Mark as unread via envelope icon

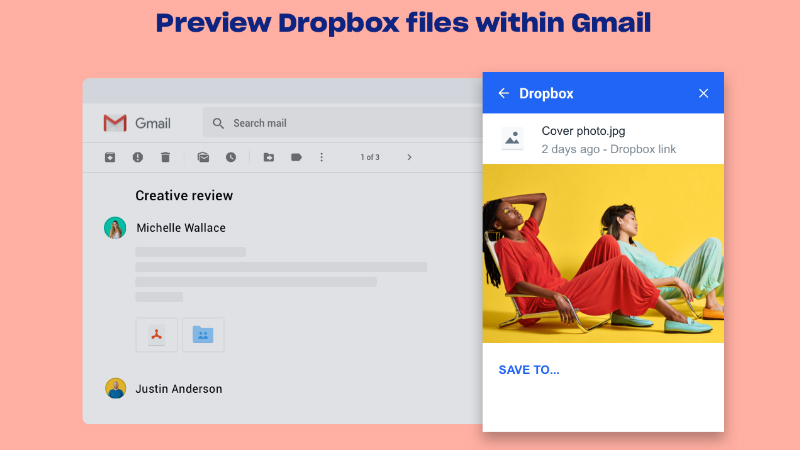203,157
